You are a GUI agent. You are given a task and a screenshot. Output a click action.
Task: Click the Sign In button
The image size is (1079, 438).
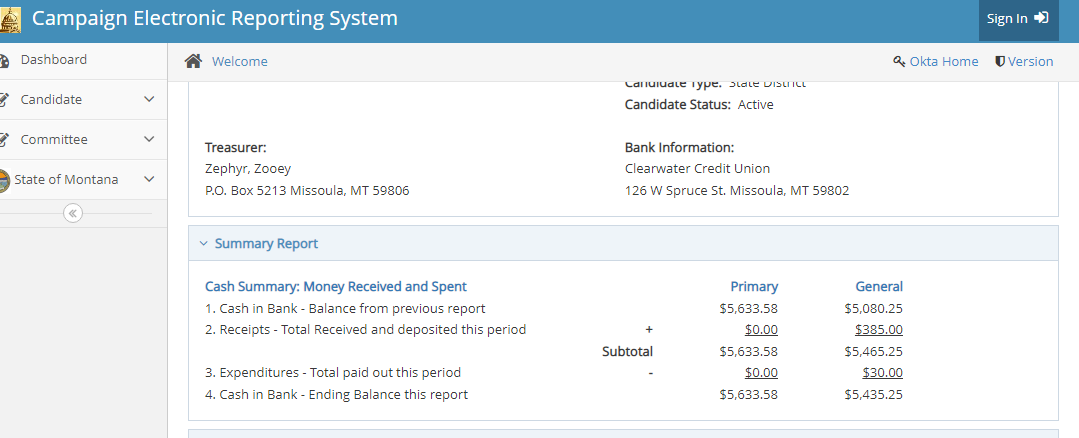[1018, 20]
